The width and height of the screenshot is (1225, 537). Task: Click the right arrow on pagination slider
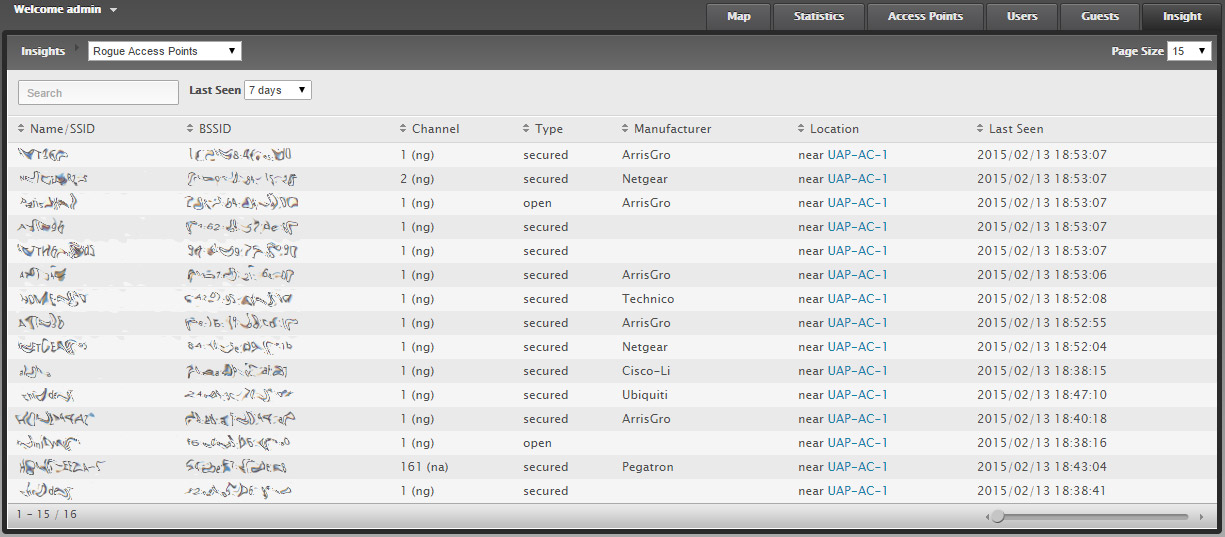point(1200,517)
